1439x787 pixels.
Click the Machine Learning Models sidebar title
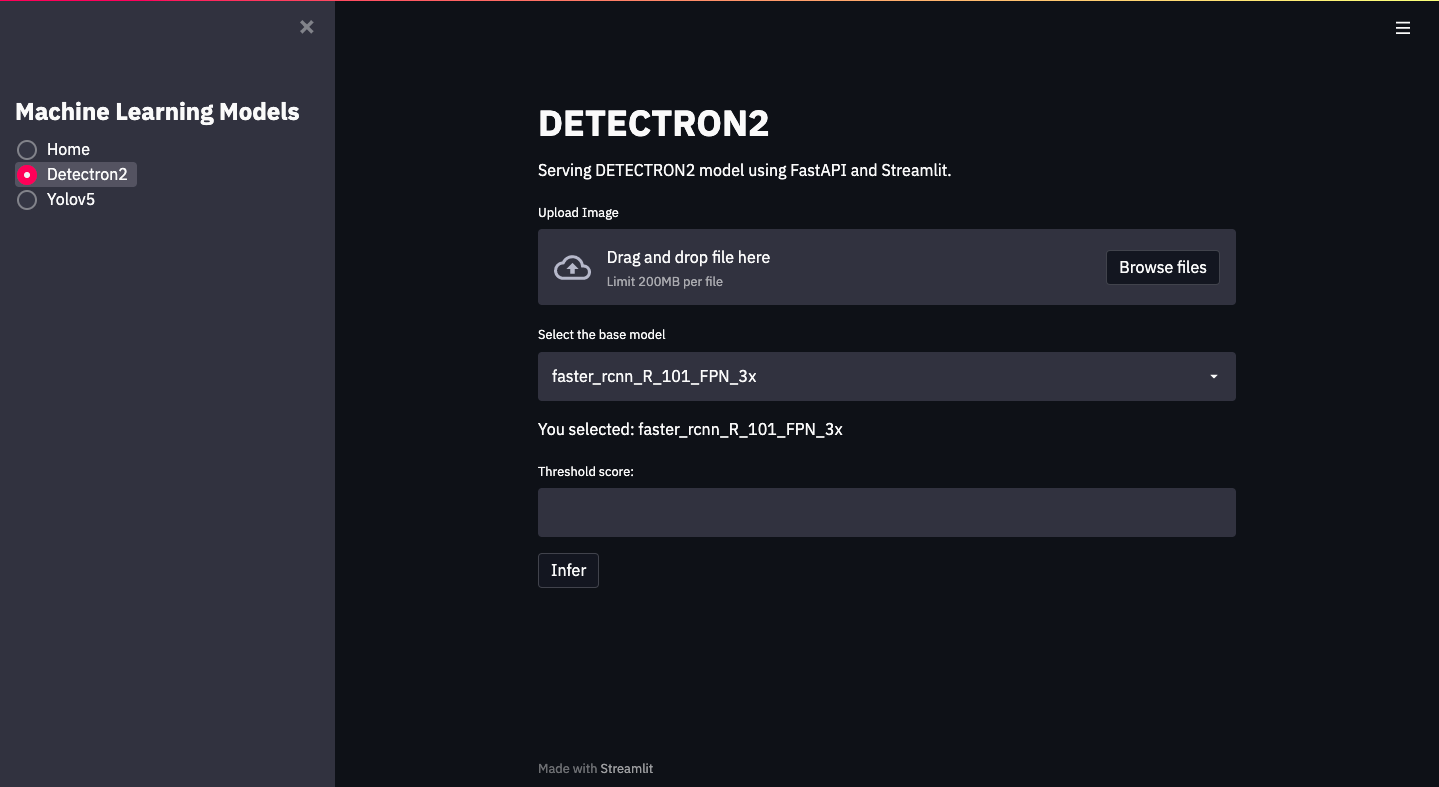tap(157, 111)
